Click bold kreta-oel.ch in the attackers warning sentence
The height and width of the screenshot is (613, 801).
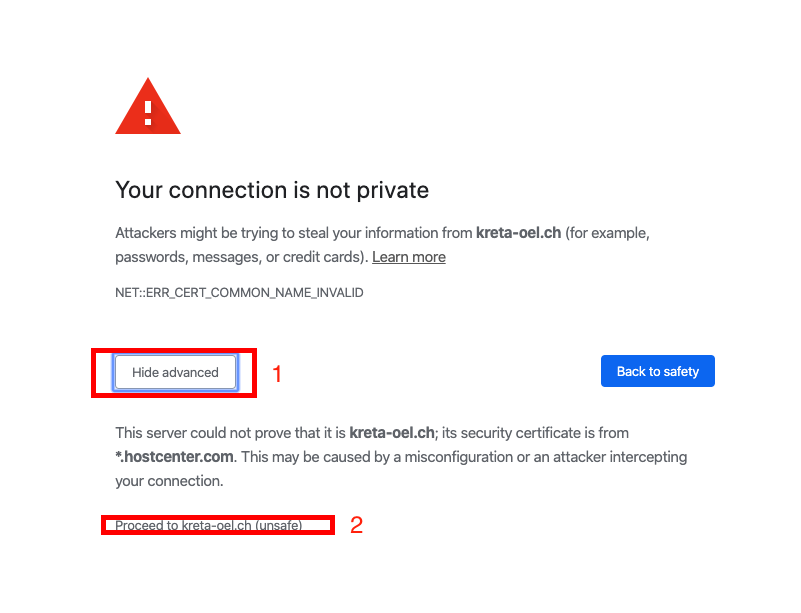pyautogui.click(x=519, y=233)
